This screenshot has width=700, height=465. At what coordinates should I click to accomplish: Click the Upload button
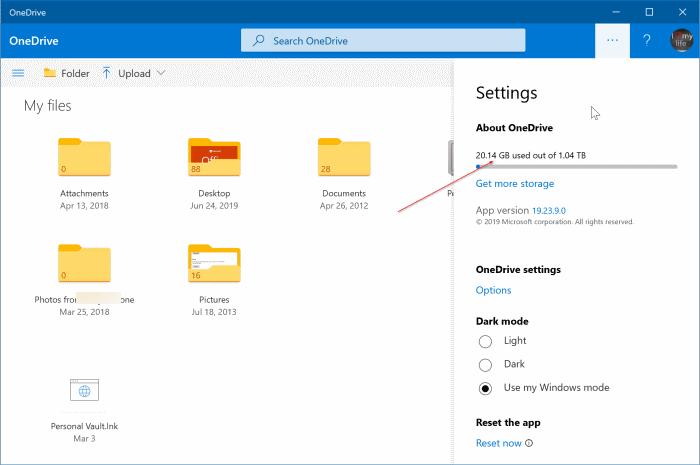(x=126, y=73)
